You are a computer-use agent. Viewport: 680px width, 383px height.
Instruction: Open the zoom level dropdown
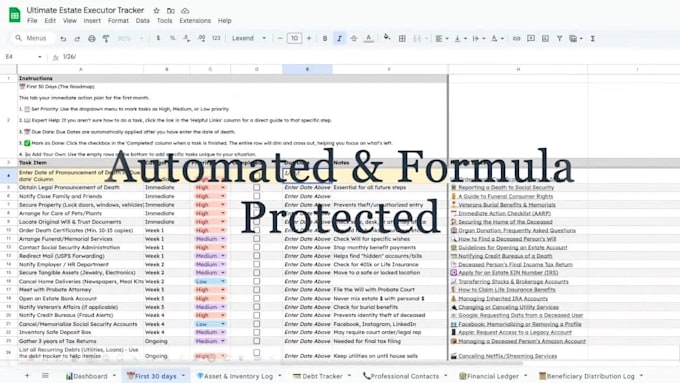coord(130,39)
